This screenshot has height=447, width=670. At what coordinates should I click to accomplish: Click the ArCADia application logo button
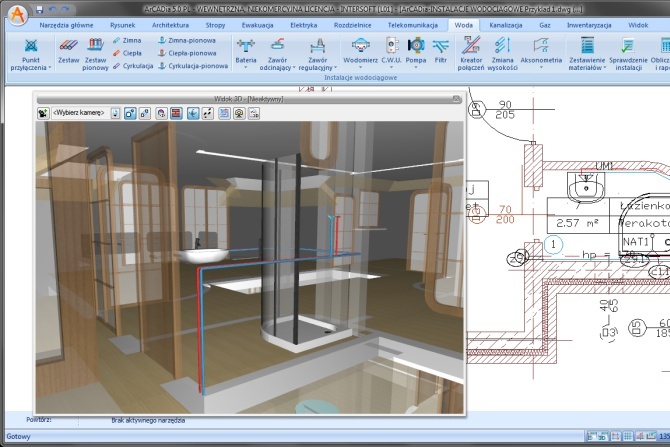point(18,15)
